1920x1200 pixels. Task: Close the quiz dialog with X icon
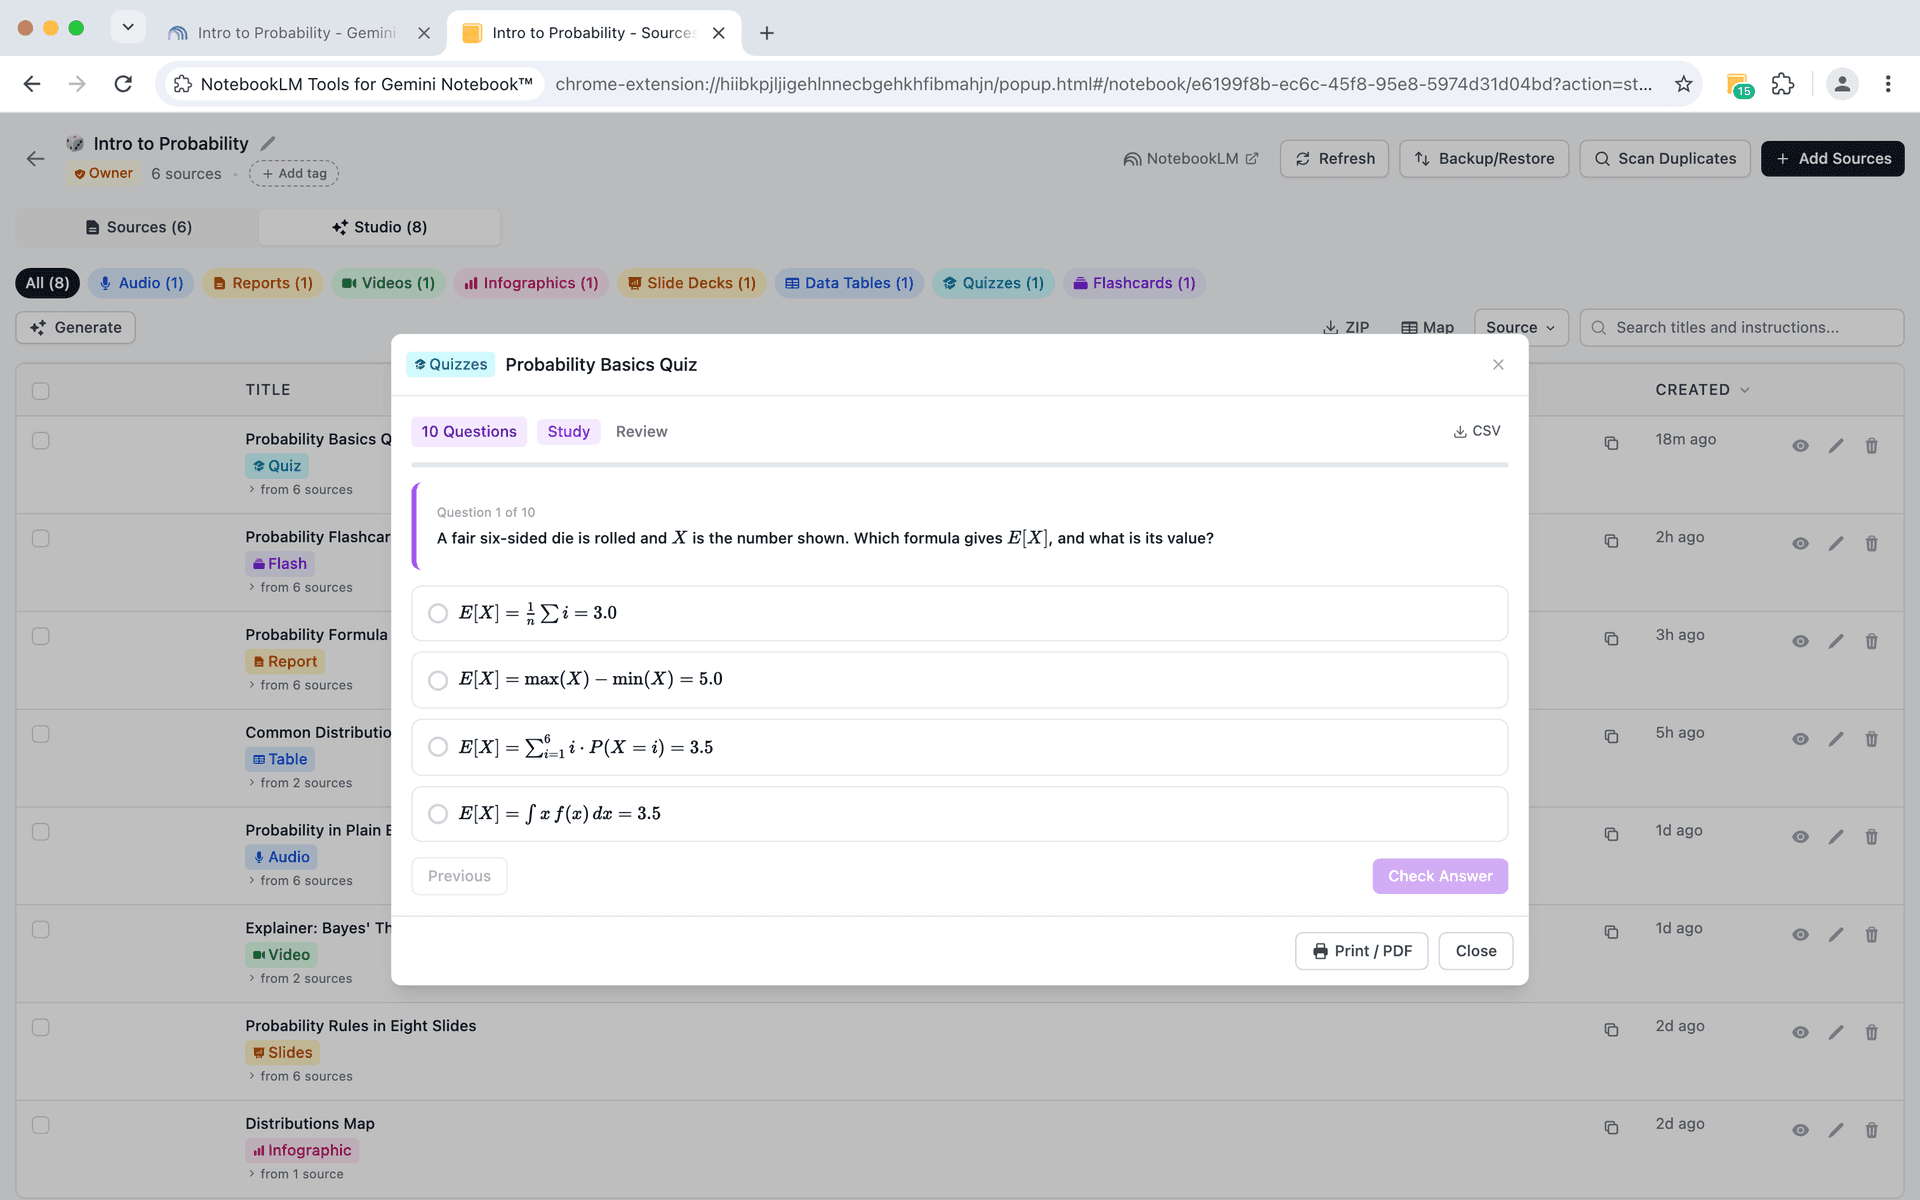click(x=1498, y=365)
